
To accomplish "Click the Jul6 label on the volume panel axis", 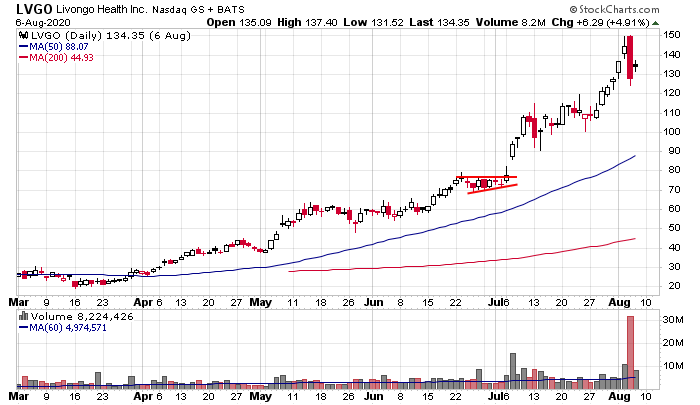I will tap(499, 396).
